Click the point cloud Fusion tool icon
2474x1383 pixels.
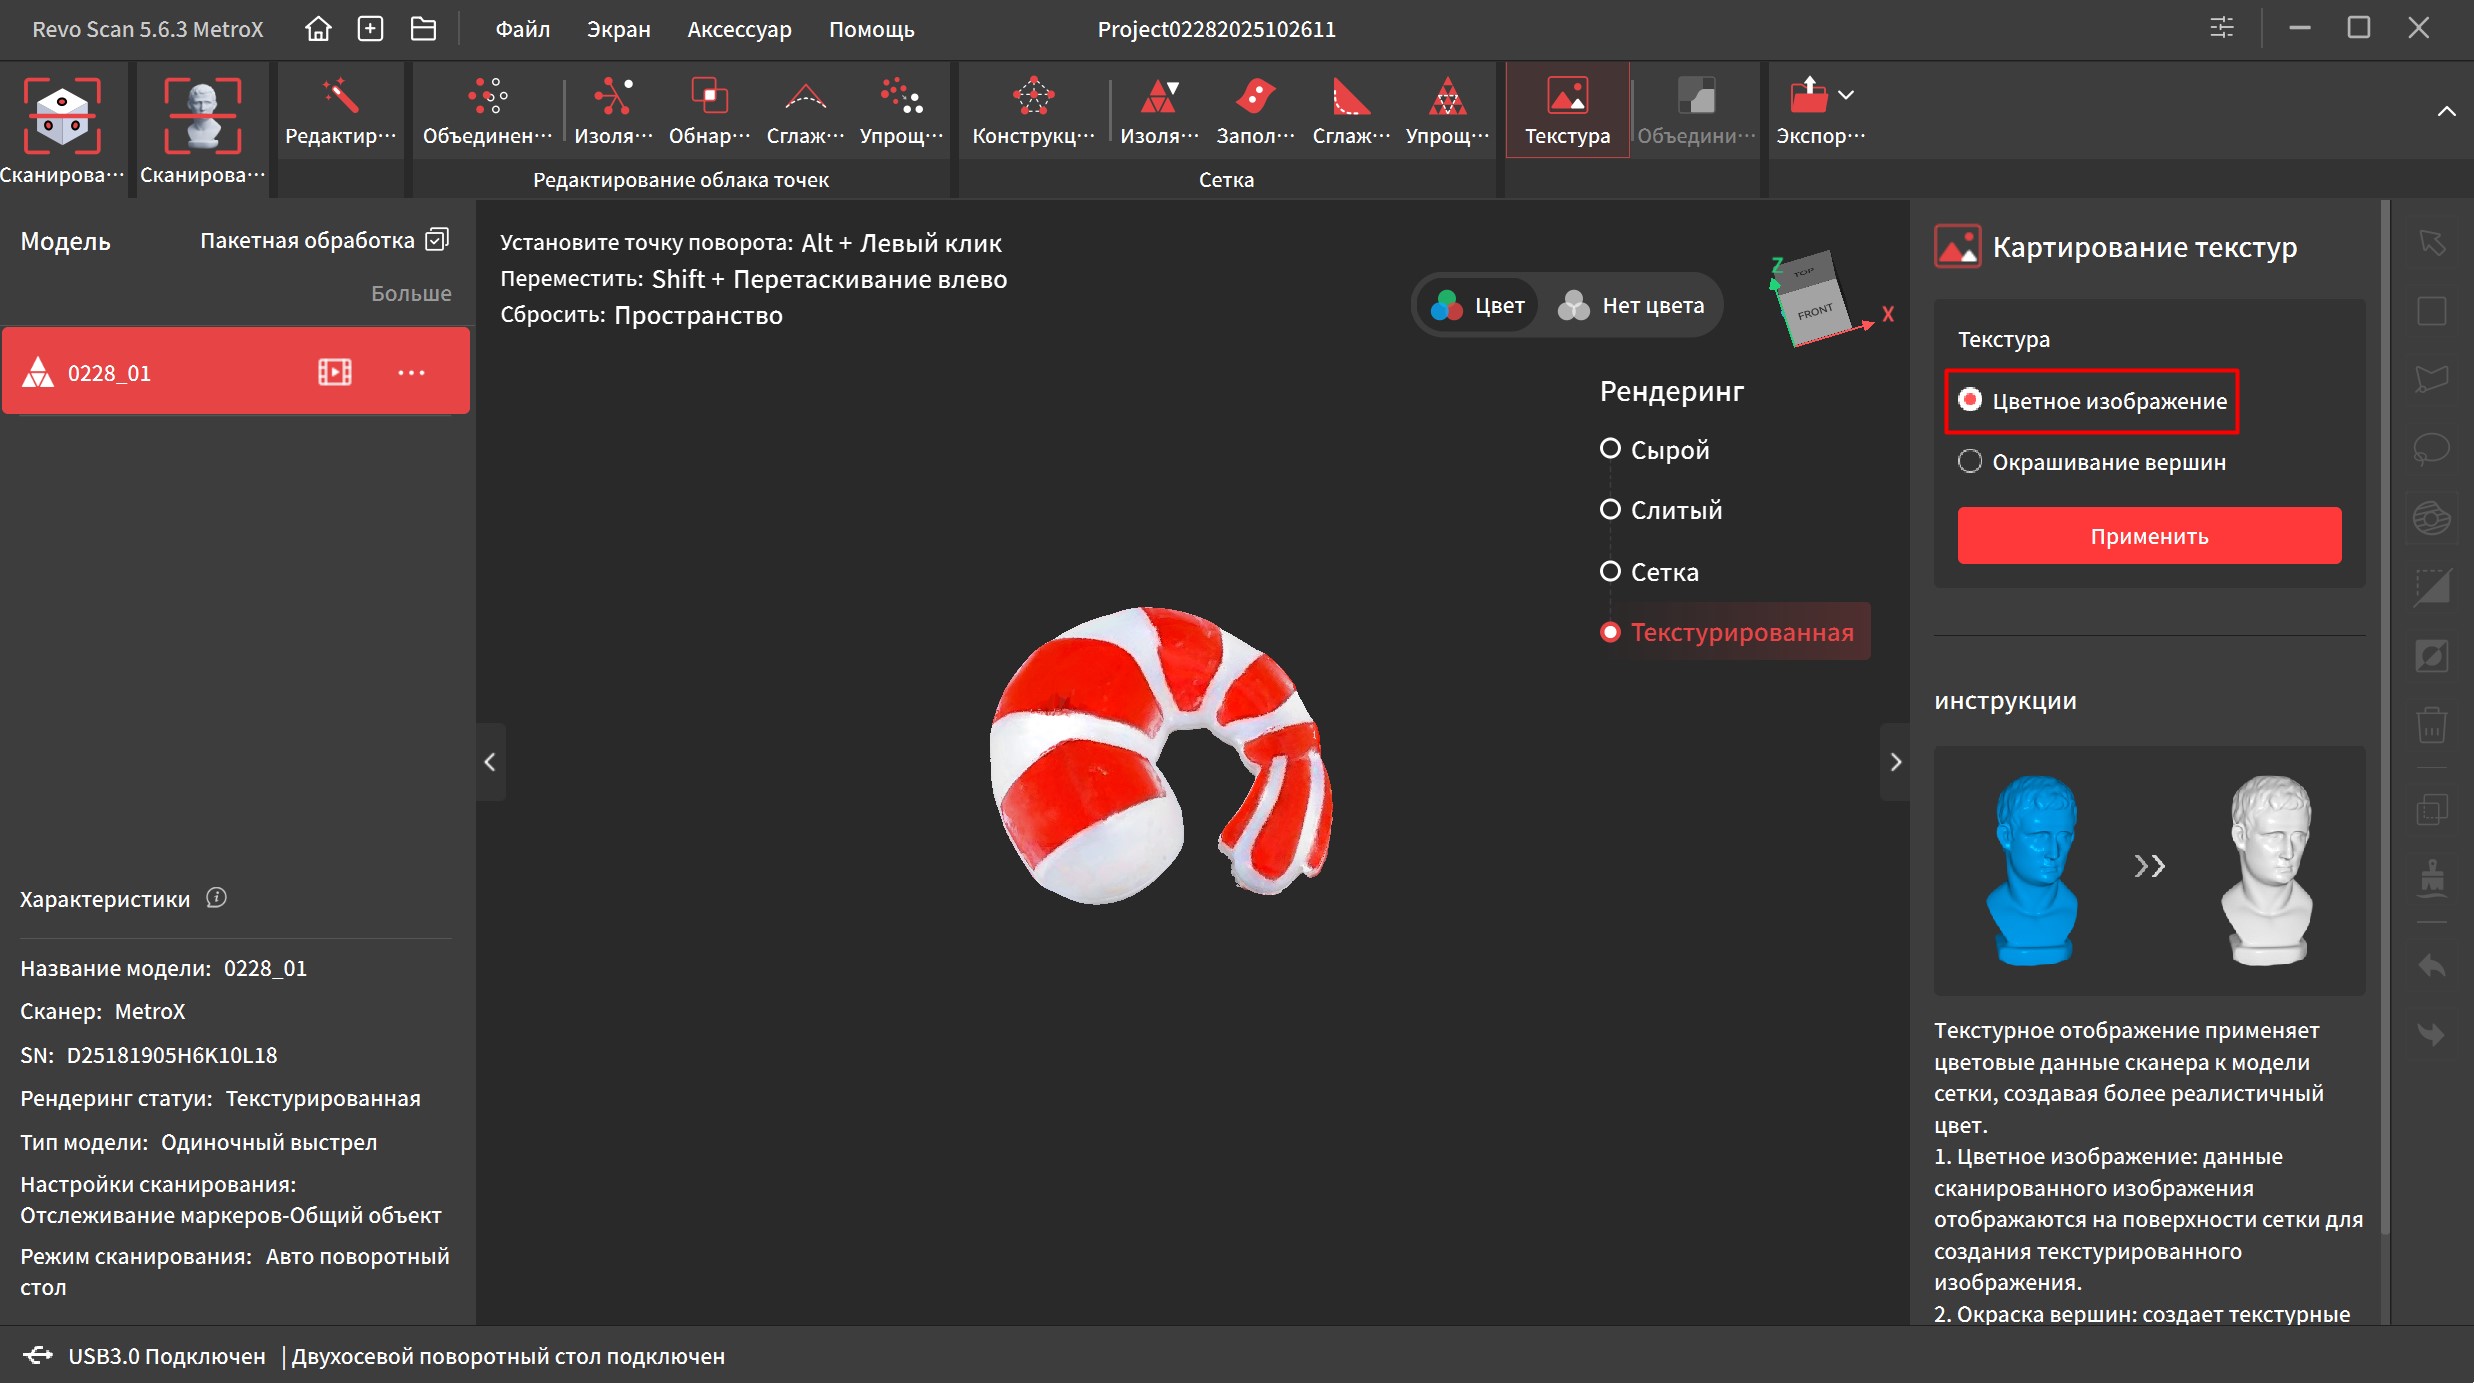coord(487,110)
